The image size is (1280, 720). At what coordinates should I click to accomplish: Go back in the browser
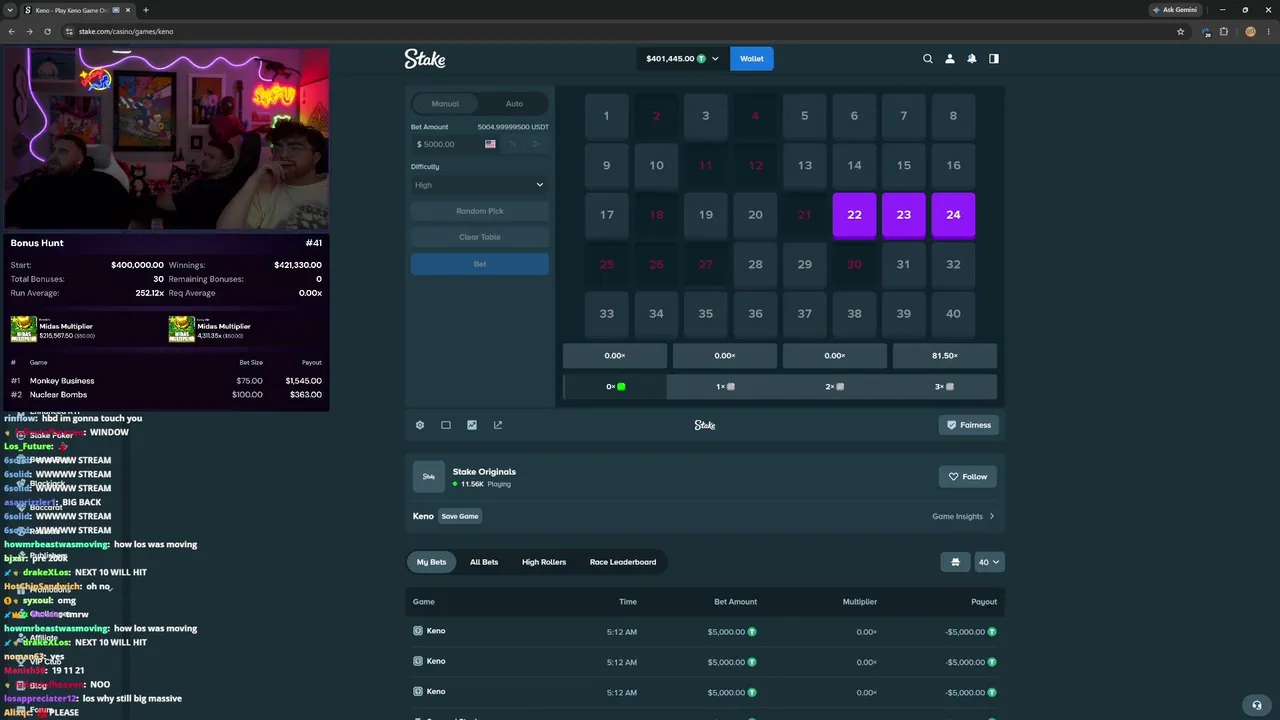pos(12,31)
